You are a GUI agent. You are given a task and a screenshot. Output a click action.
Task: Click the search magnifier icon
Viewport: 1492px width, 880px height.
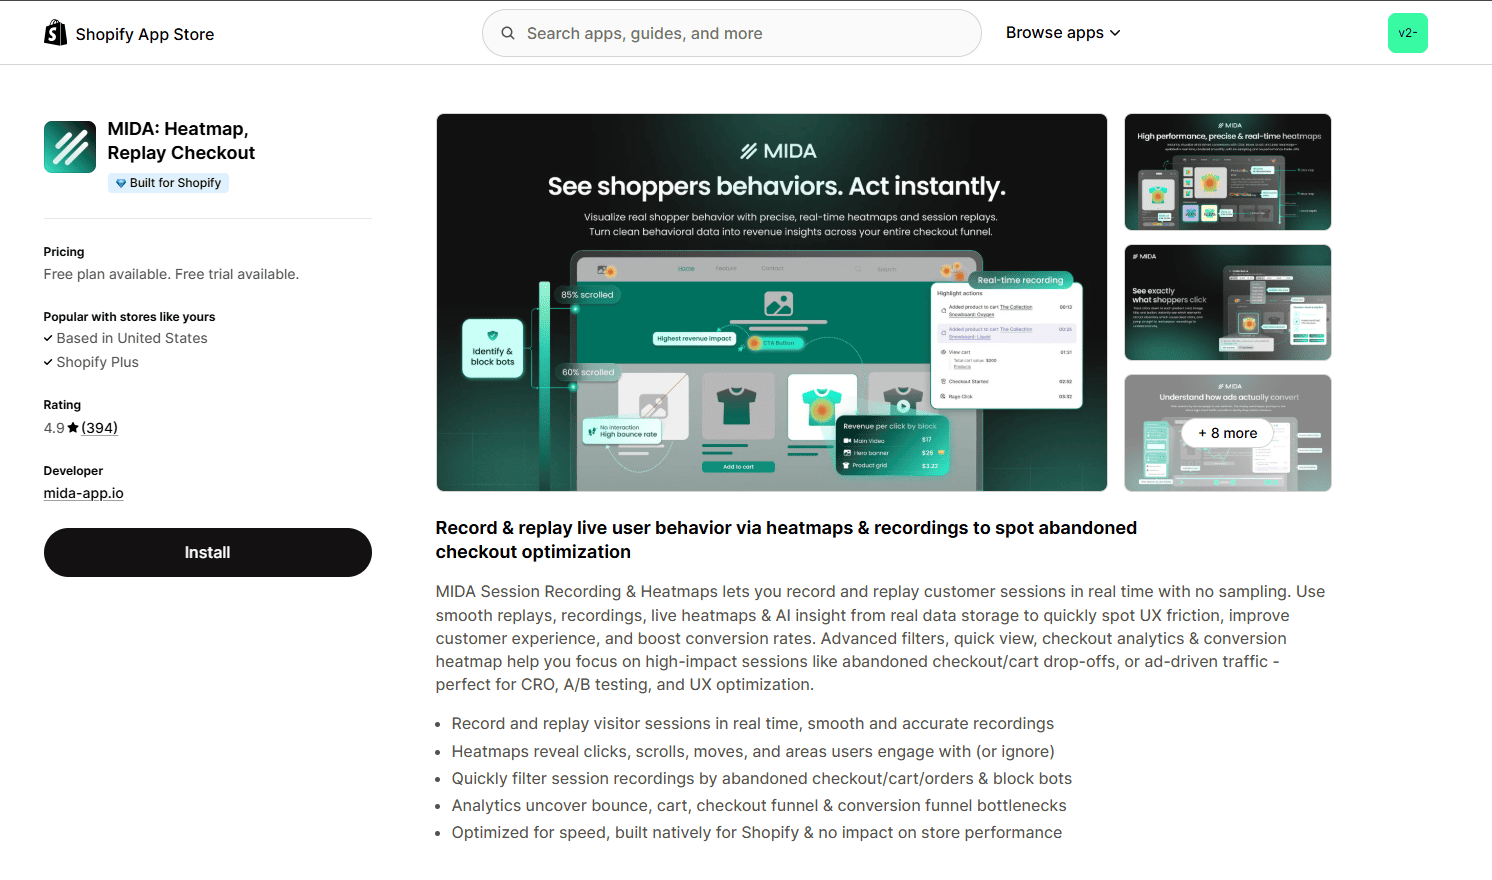pyautogui.click(x=508, y=33)
